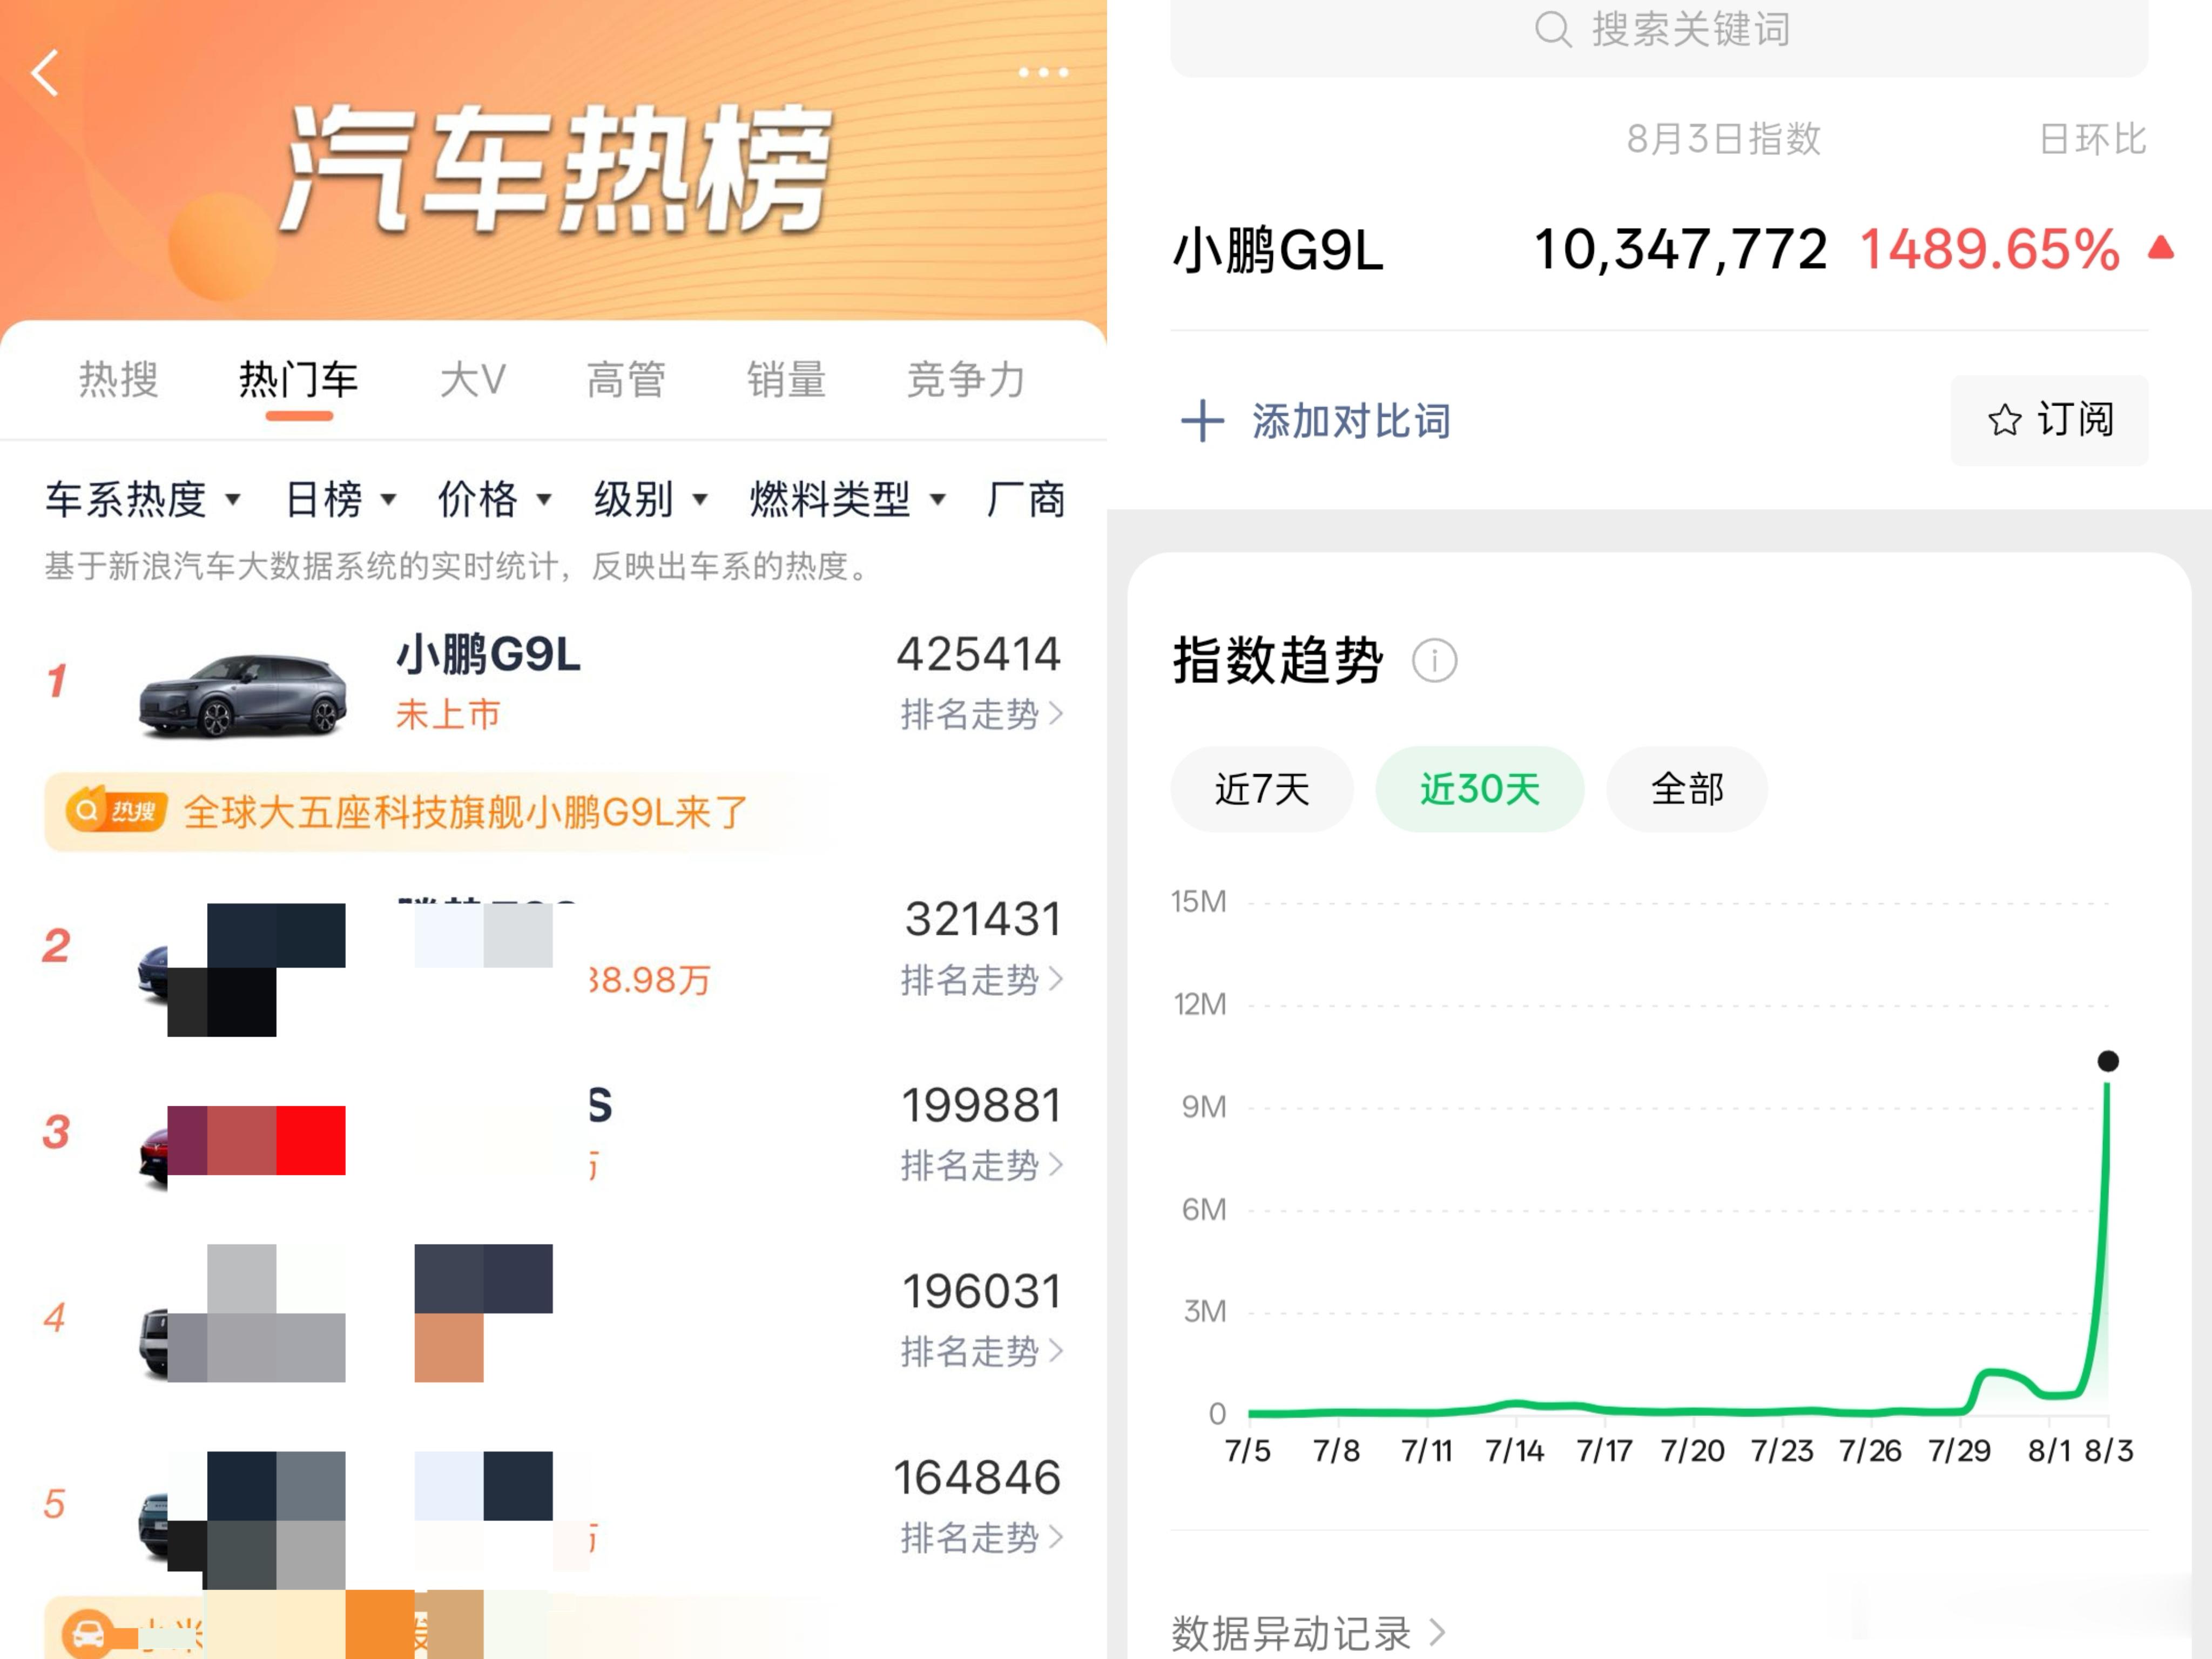Open the 日榜 dropdown
Screen dimensions: 2212x1659
pos(341,499)
